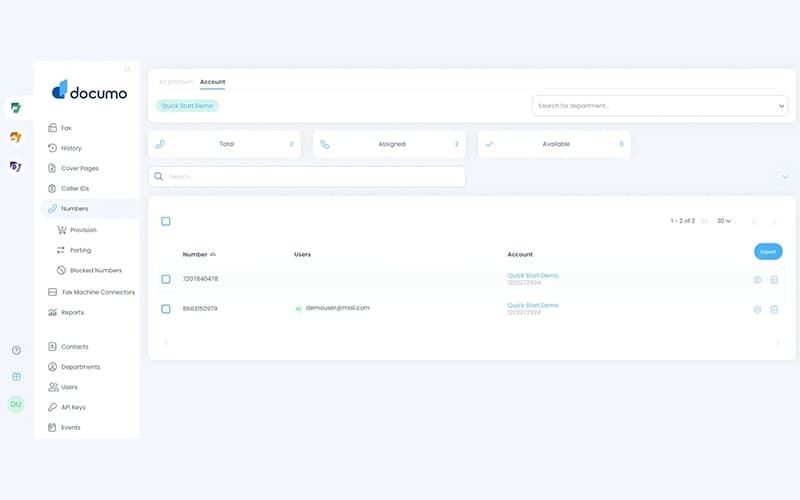Click the Assigned numbers card
Image resolution: width=800 pixels, height=500 pixels.
tap(389, 144)
